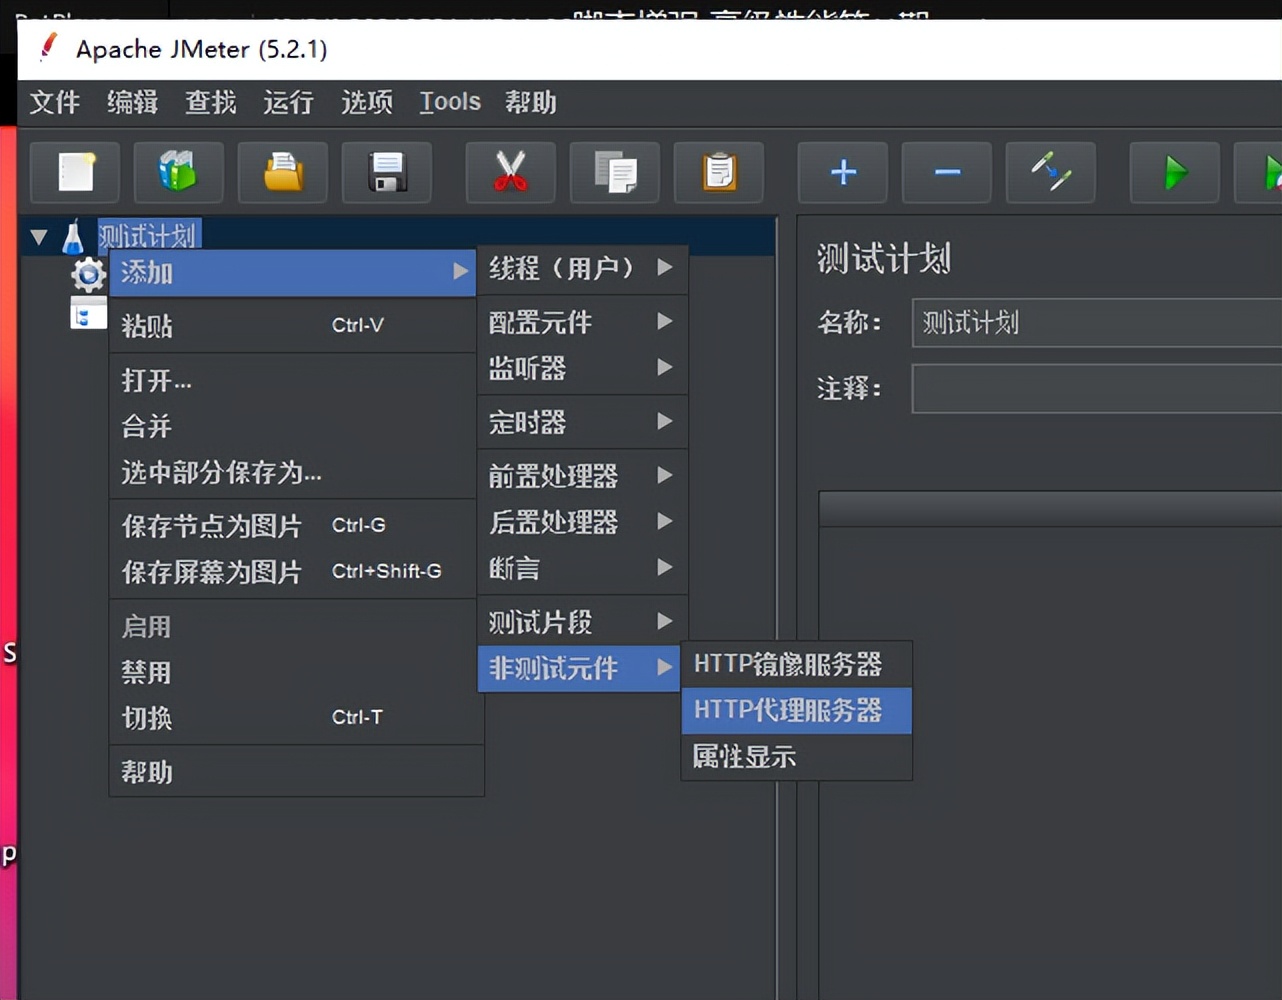Choose 粘贴 in the context menu
Image resolution: width=1282 pixels, height=1000 pixels.
pos(293,326)
